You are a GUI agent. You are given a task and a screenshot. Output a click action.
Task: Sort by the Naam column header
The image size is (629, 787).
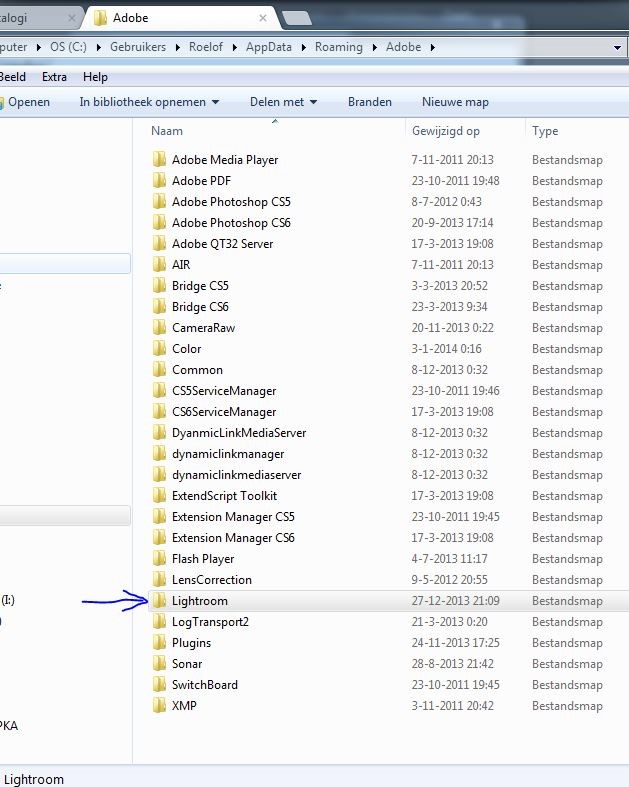(167, 131)
